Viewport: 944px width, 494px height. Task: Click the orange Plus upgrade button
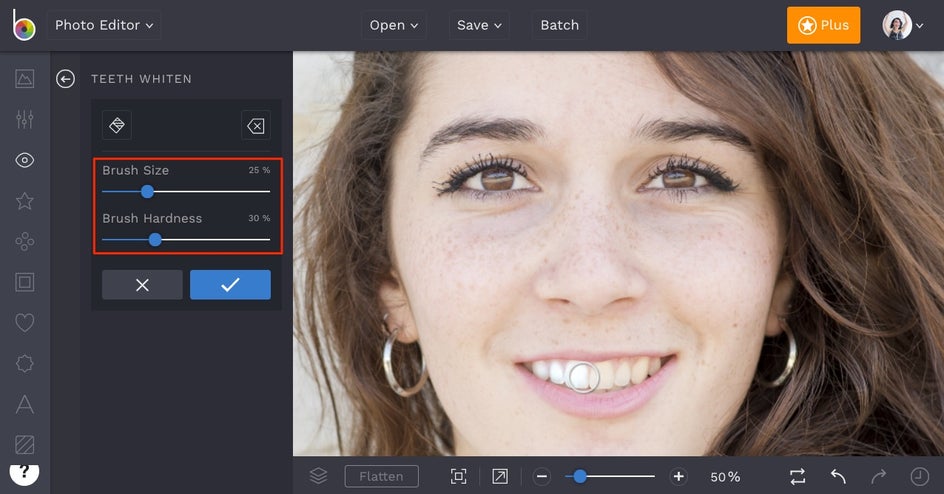pos(823,25)
